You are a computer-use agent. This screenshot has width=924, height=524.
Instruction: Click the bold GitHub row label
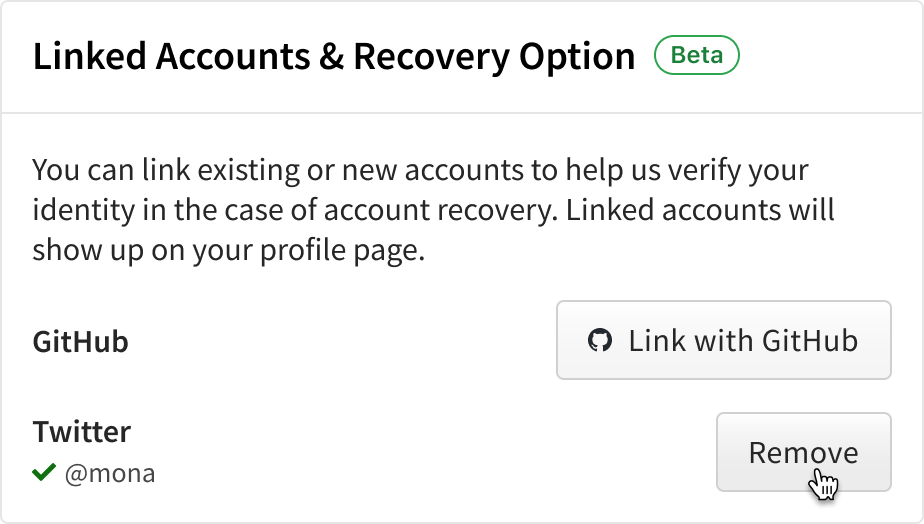tap(81, 342)
